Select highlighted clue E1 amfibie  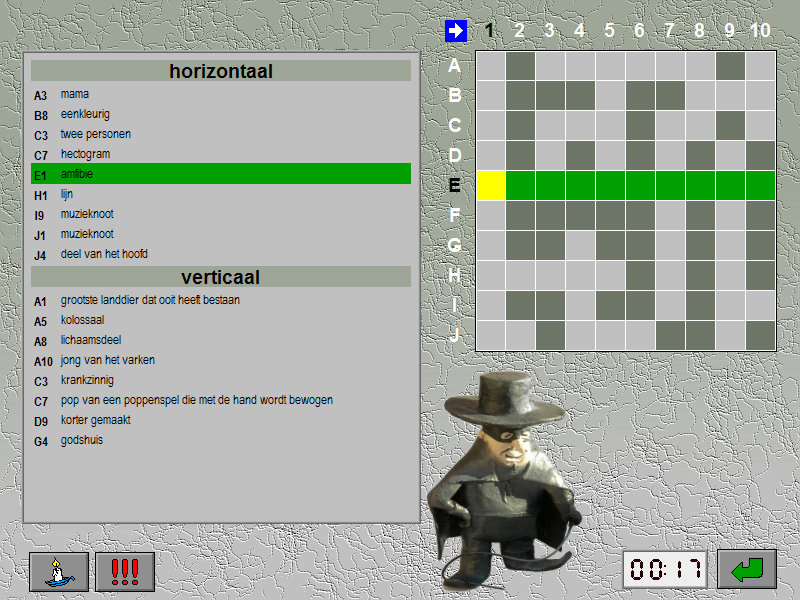tap(221, 174)
